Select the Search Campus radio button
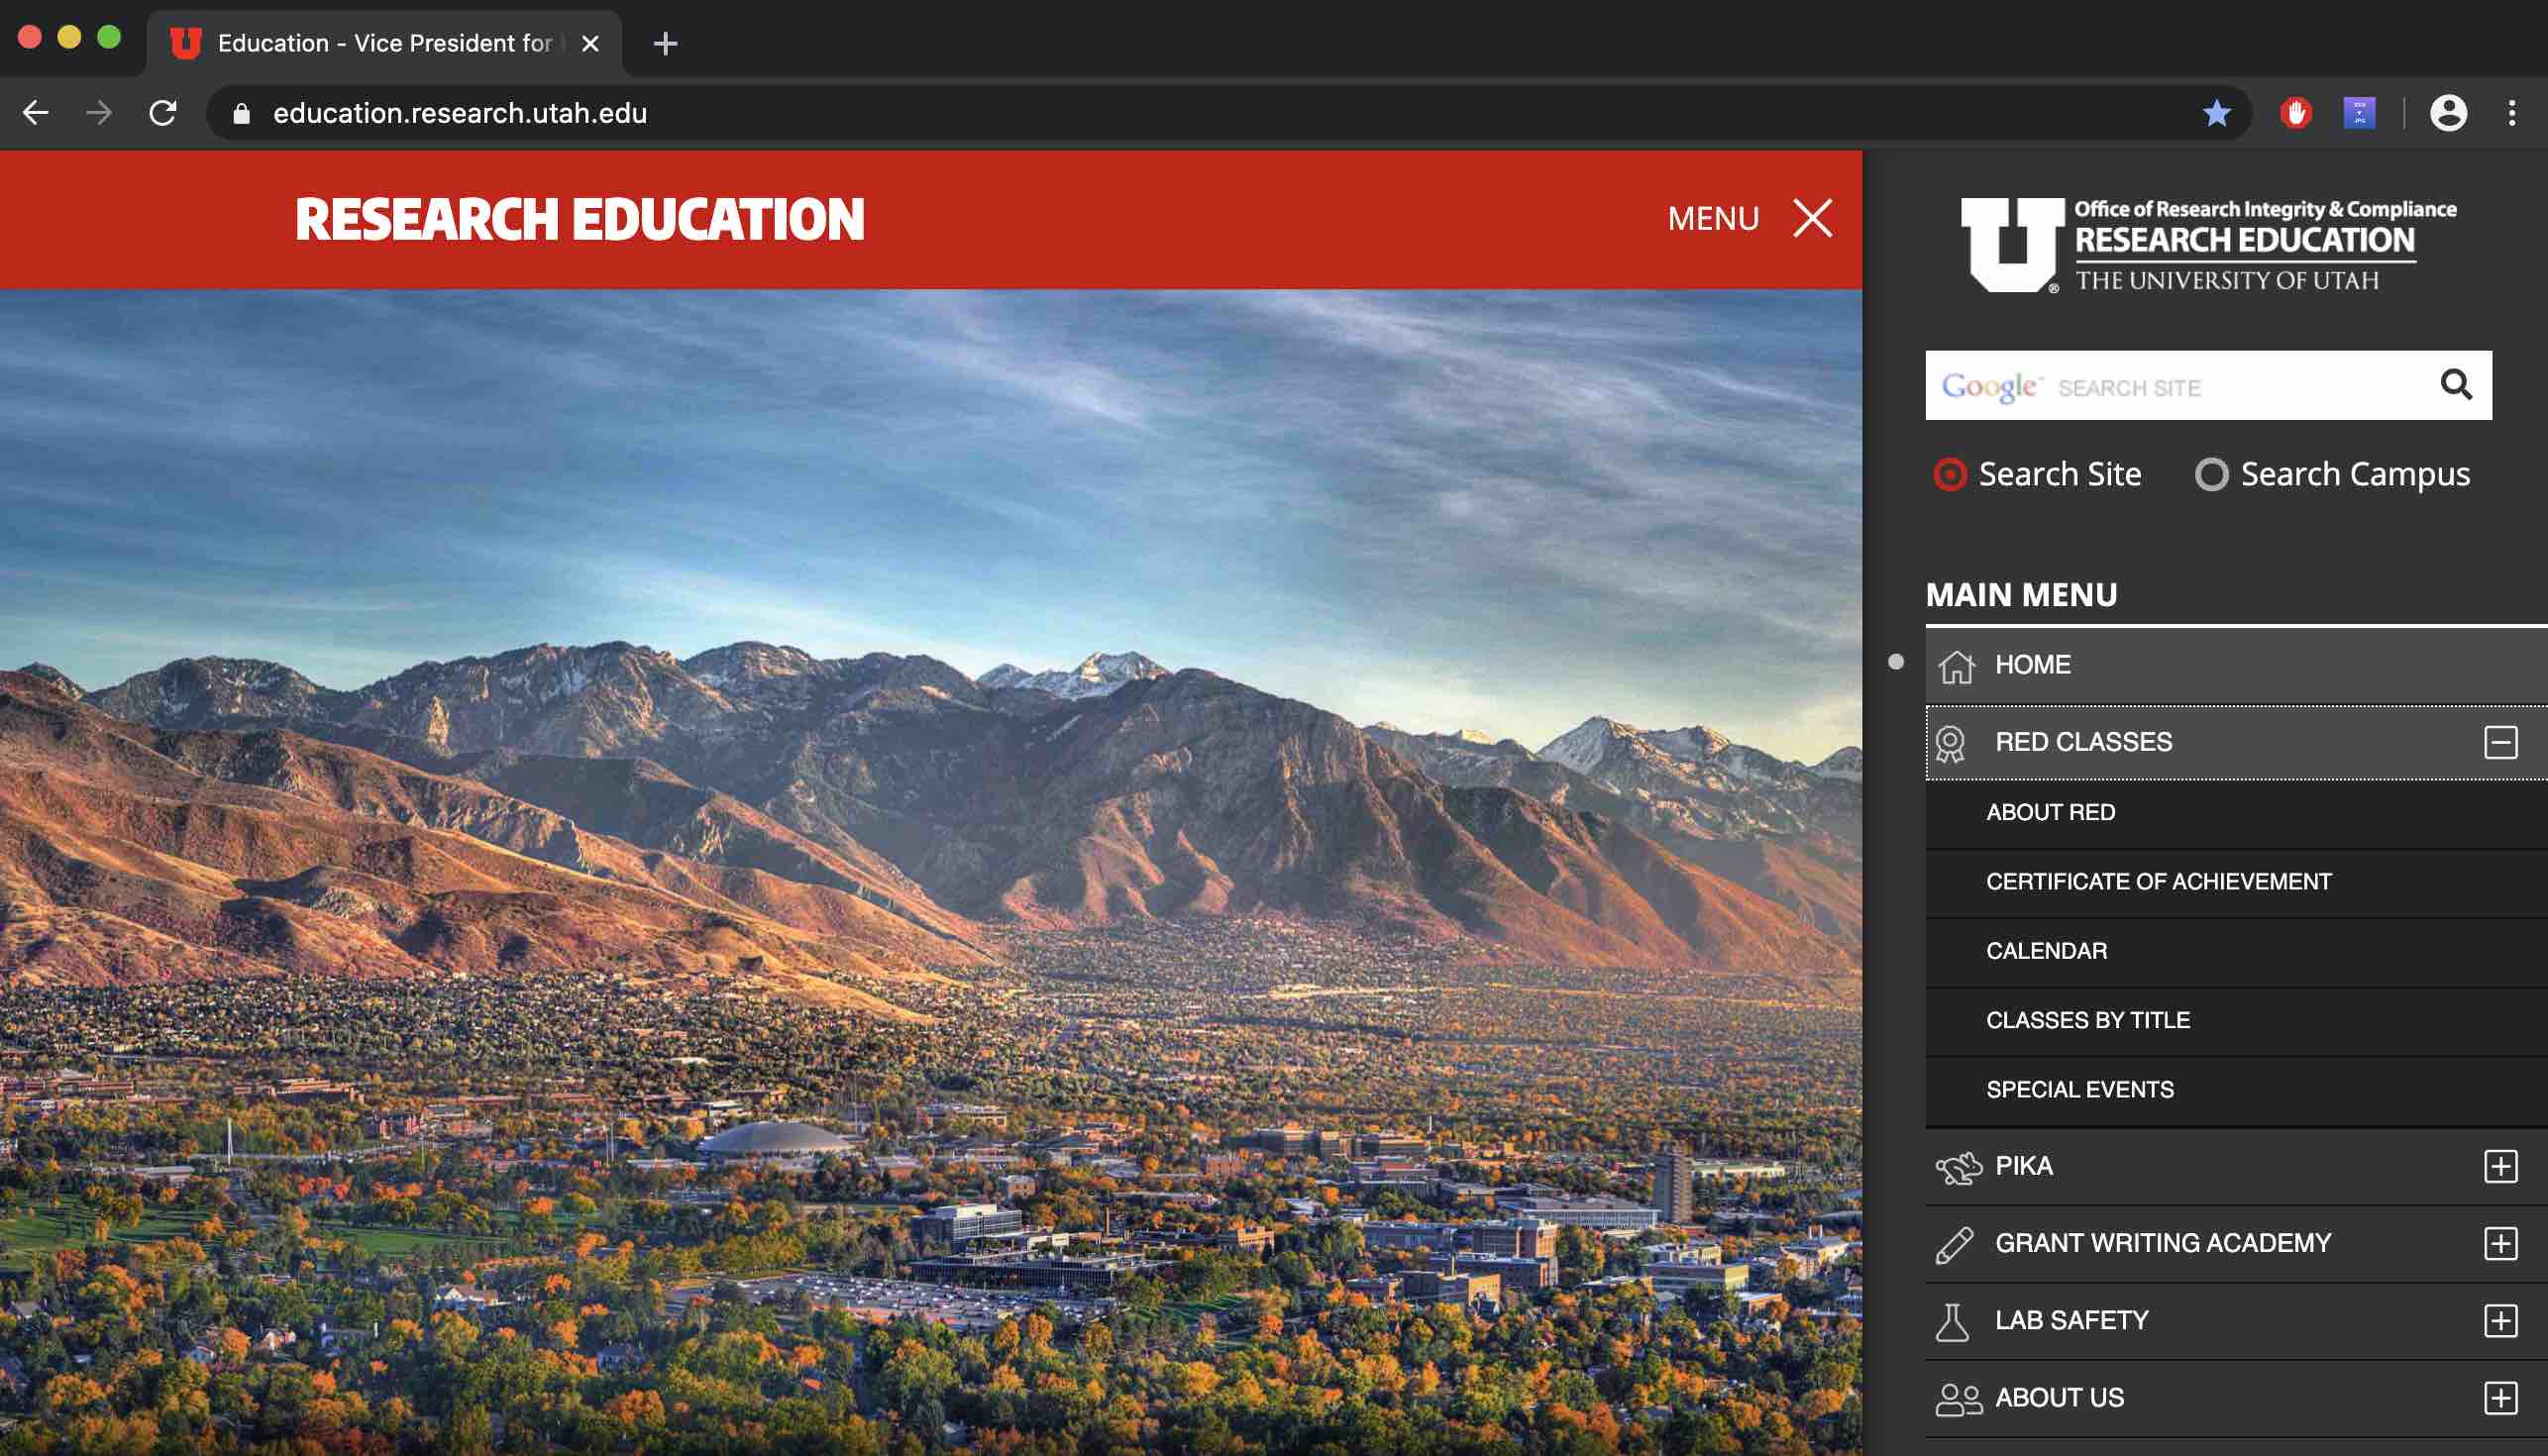The height and width of the screenshot is (1456, 2548). tap(2208, 472)
